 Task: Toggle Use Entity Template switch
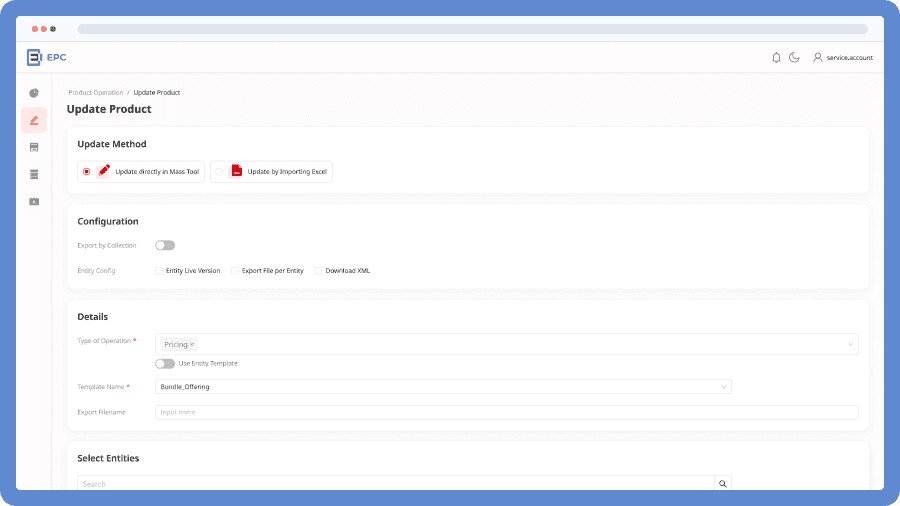click(165, 364)
